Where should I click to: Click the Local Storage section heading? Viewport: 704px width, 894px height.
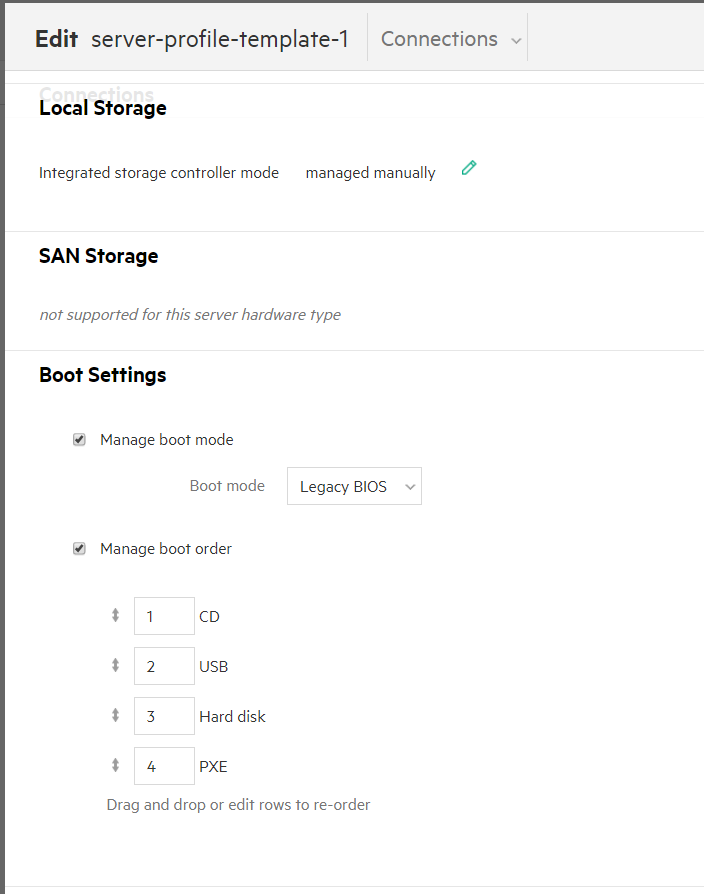pyautogui.click(x=103, y=108)
